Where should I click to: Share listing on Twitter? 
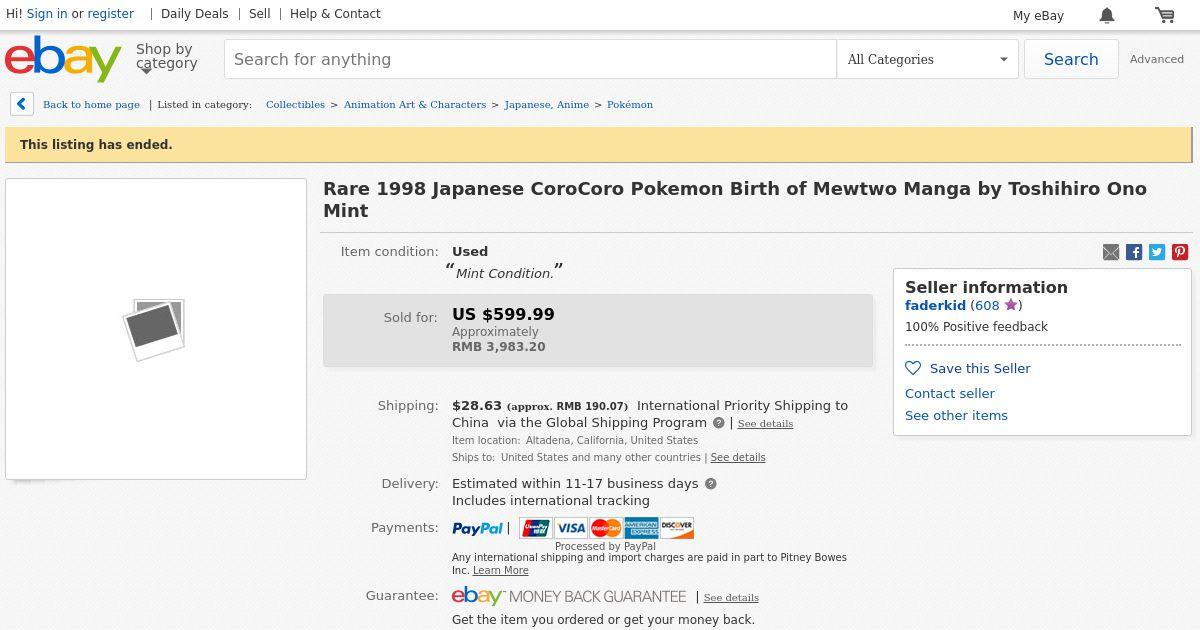[1157, 252]
